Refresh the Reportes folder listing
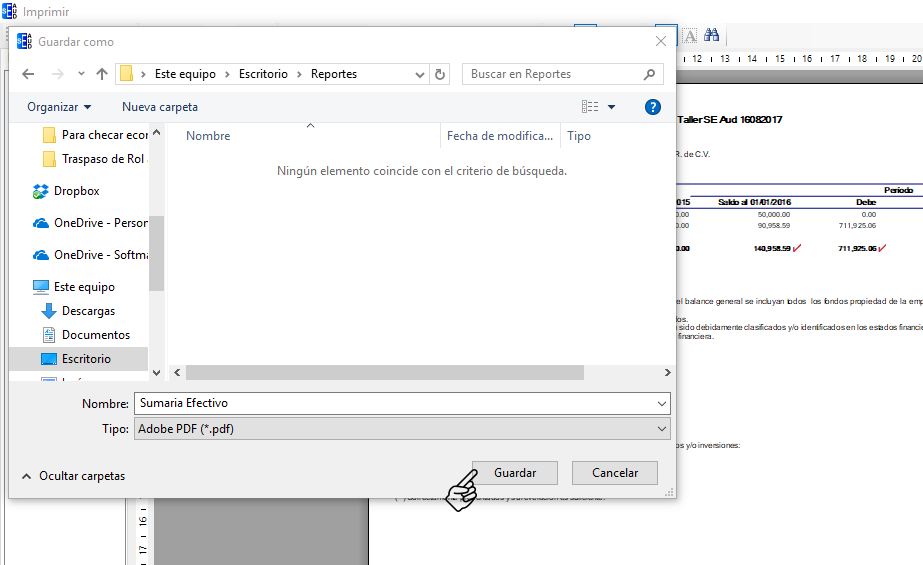Screen dimensions: 923x565 [x=441, y=74]
